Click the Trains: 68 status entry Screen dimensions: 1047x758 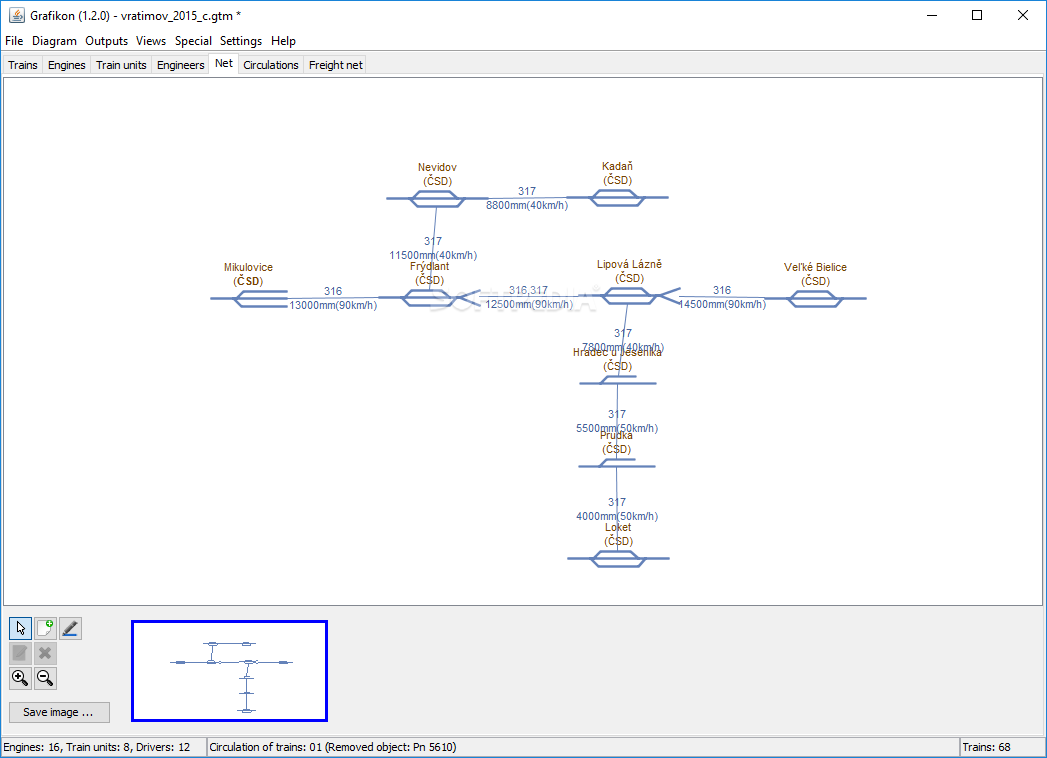(x=986, y=747)
